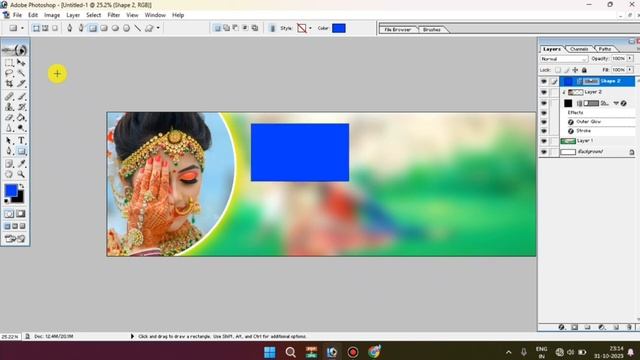Hide Layer 1 via eye icon
The height and width of the screenshot is (360, 640).
(x=544, y=141)
